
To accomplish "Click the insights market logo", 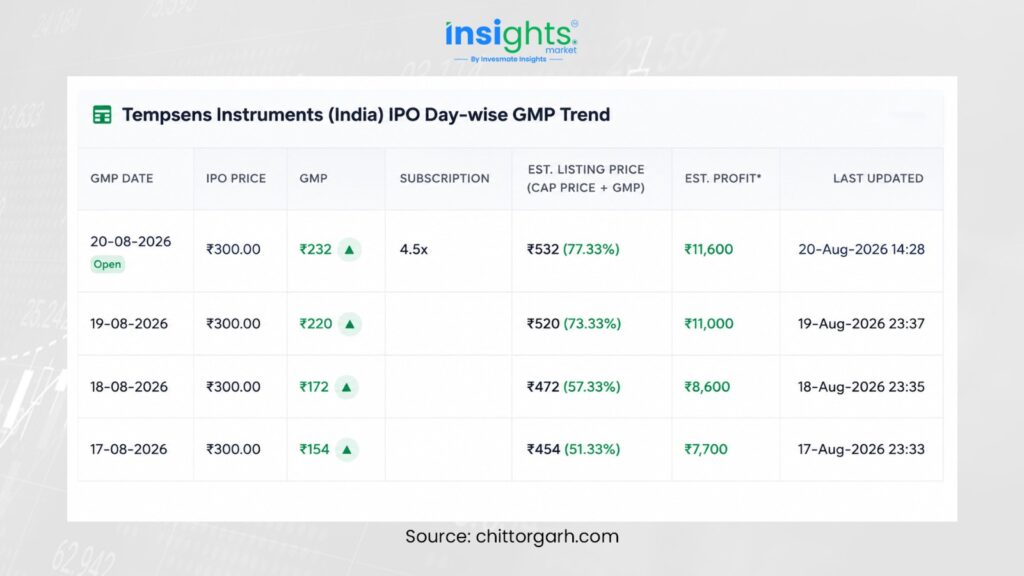I will [x=511, y=40].
